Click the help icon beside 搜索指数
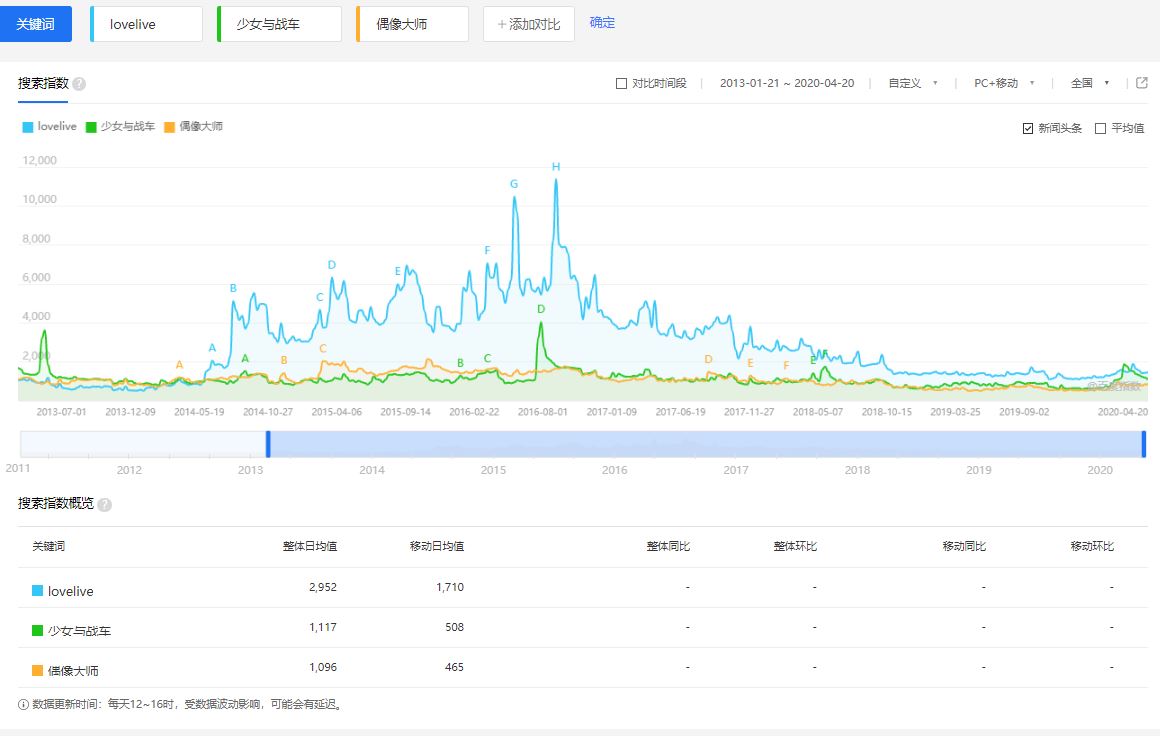Image resolution: width=1160 pixels, height=736 pixels. [79, 84]
